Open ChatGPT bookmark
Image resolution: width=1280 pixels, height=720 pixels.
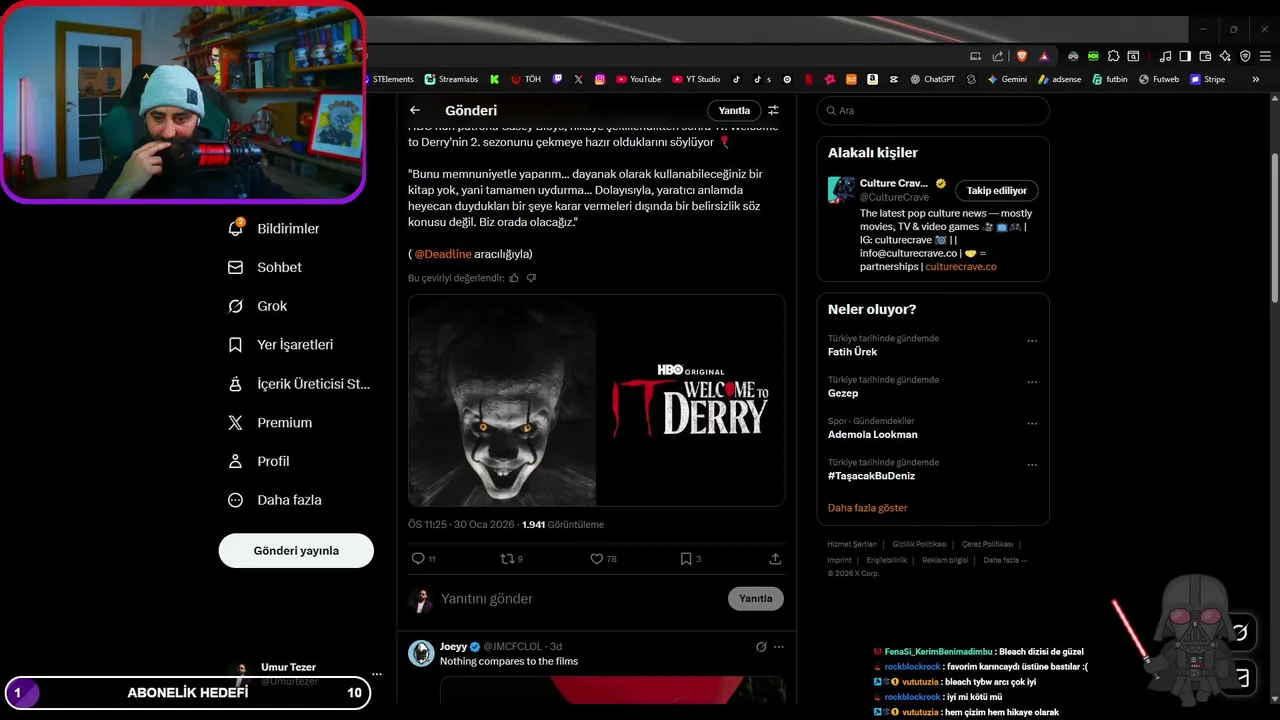[x=931, y=79]
